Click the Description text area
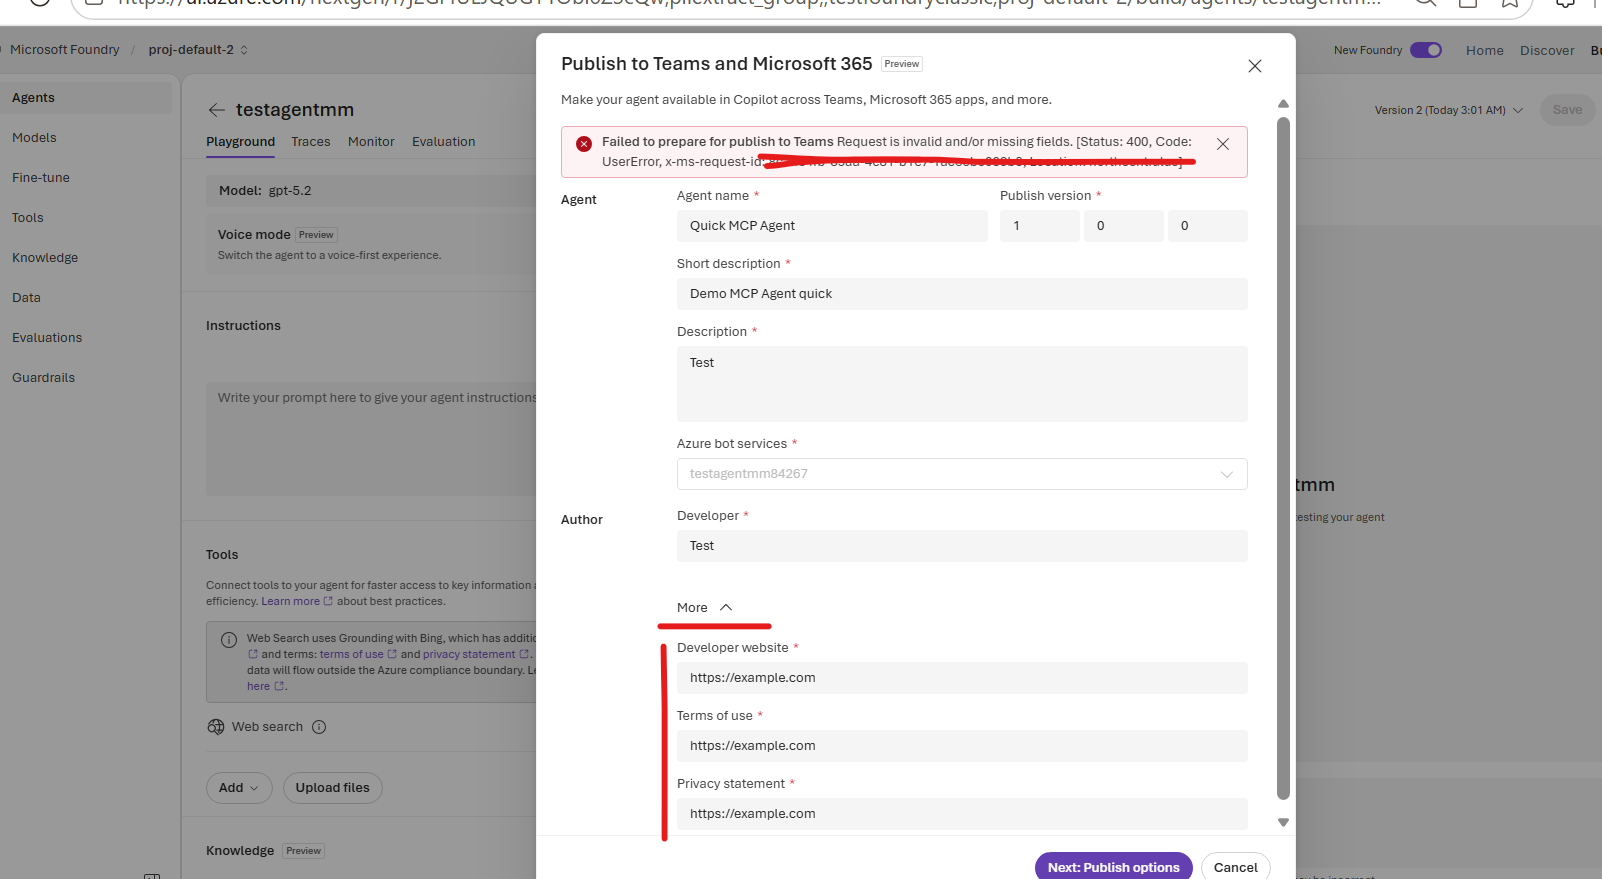1602x879 pixels. [962, 384]
